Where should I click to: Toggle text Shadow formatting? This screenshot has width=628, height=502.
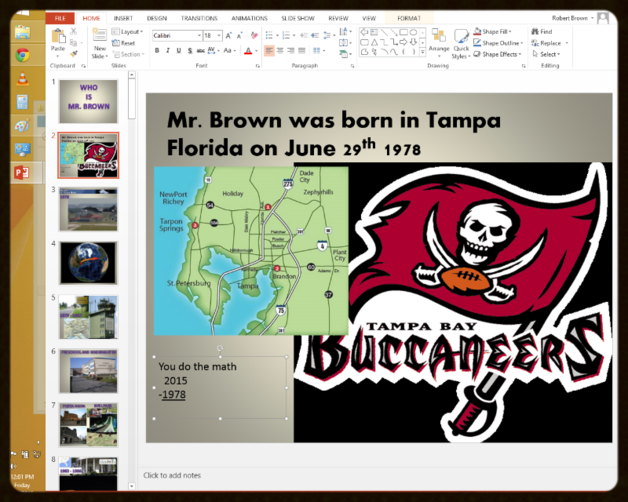click(190, 50)
